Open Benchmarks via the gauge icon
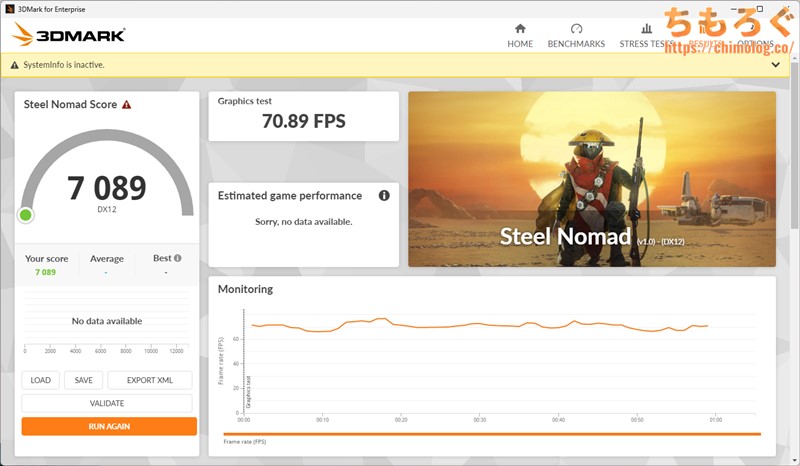This screenshot has width=800, height=466. click(576, 30)
